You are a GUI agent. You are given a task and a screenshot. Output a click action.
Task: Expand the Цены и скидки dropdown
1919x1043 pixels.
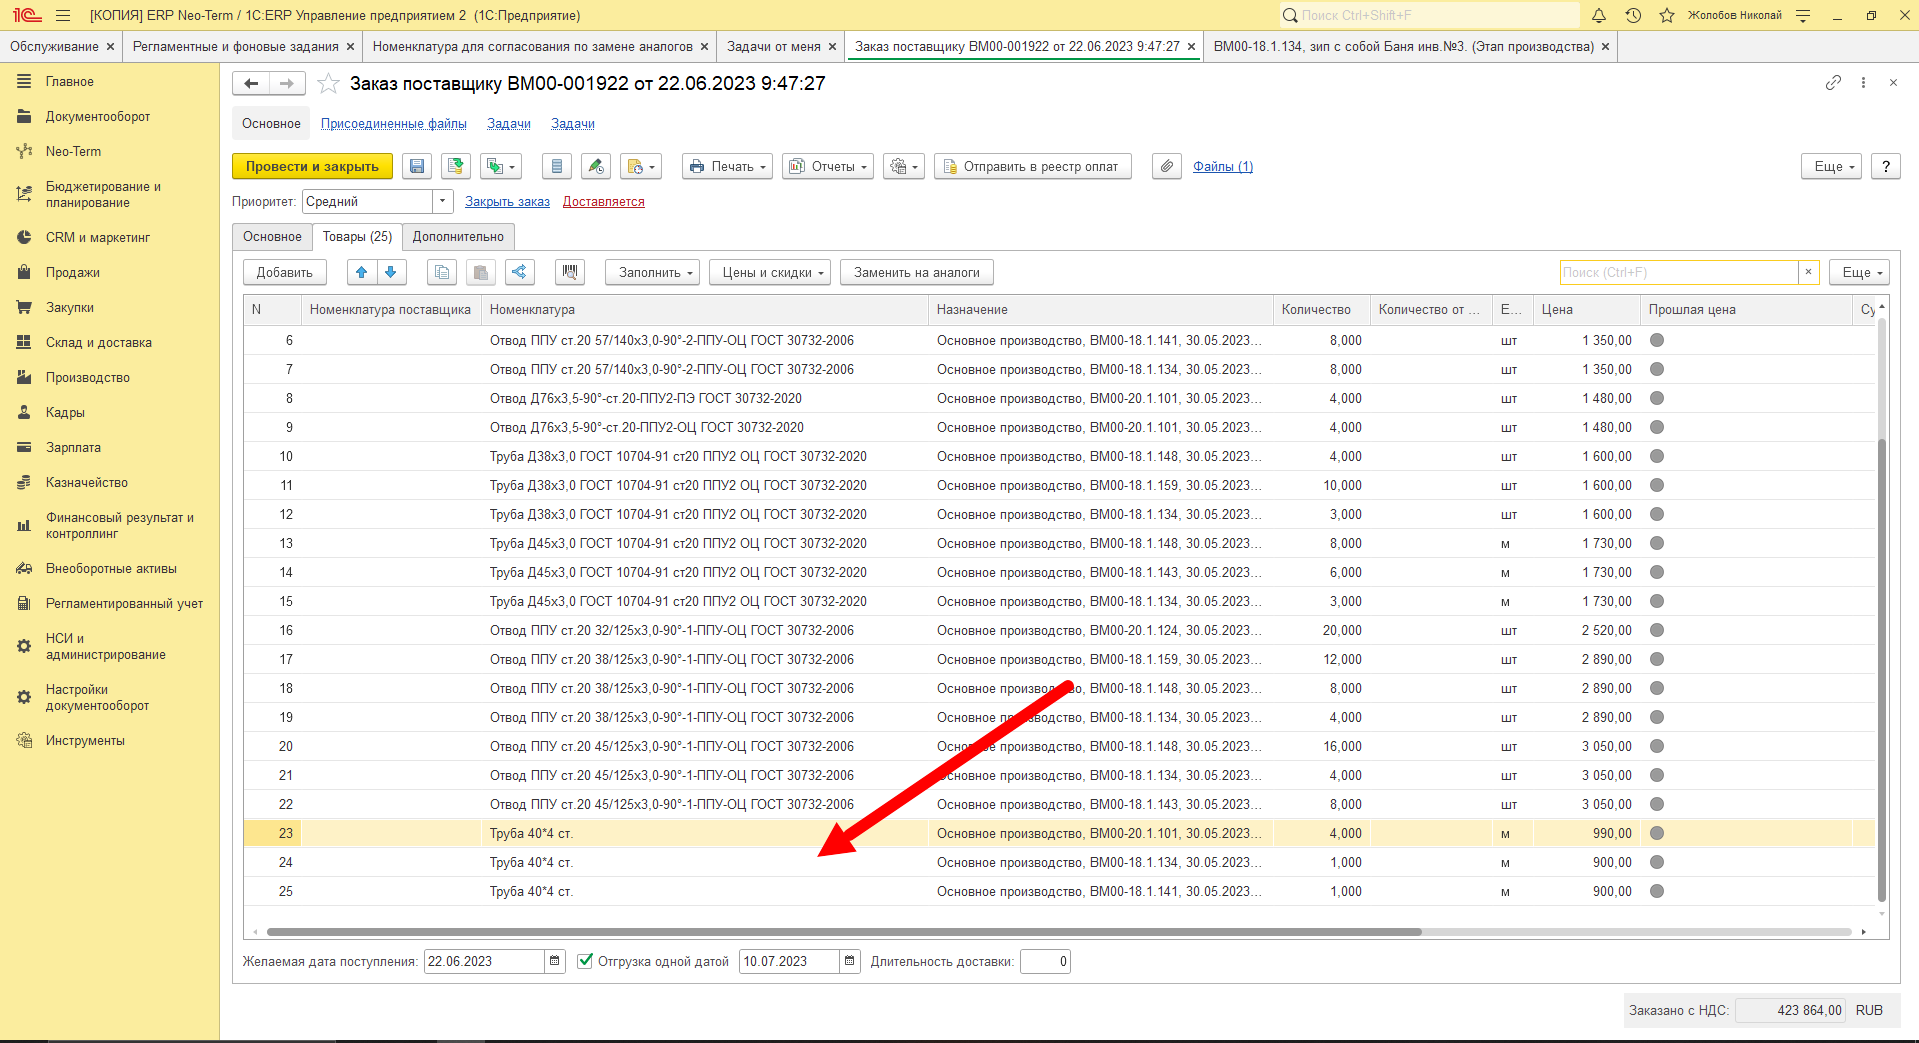[x=770, y=272]
